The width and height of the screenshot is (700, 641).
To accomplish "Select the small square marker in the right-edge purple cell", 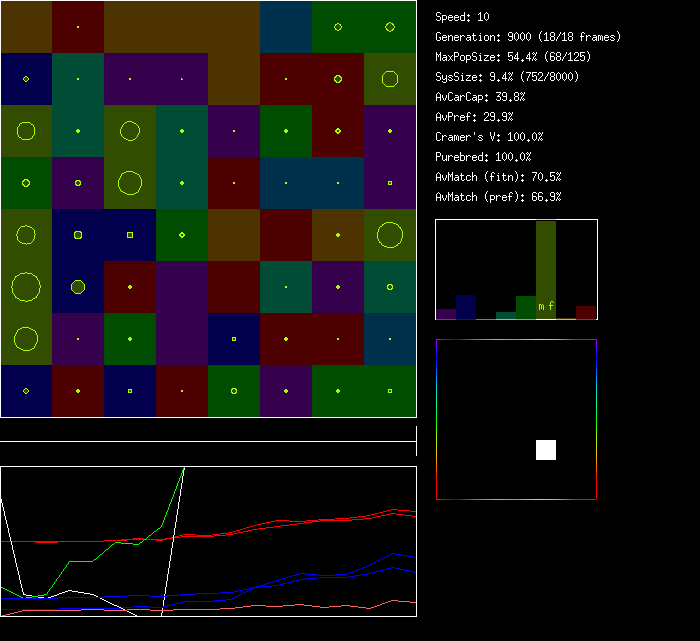I will (390, 183).
